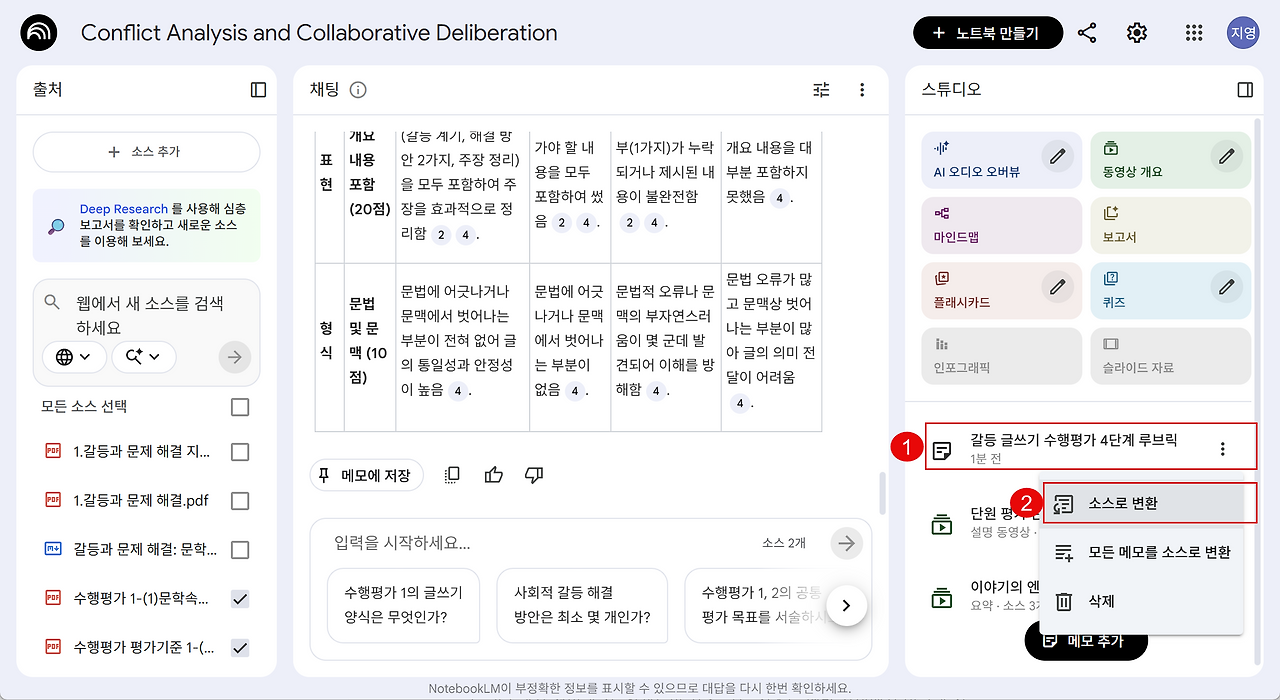
Task: Open the Google apps grid icon
Action: [1193, 33]
